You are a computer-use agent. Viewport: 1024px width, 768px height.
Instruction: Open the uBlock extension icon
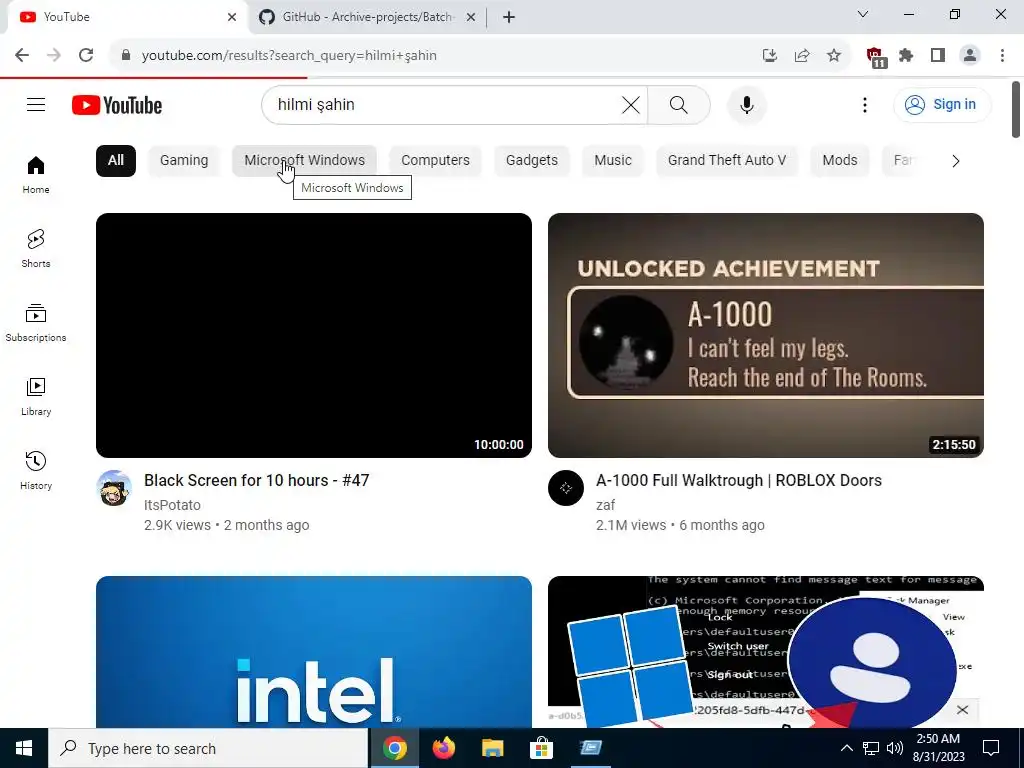click(875, 57)
